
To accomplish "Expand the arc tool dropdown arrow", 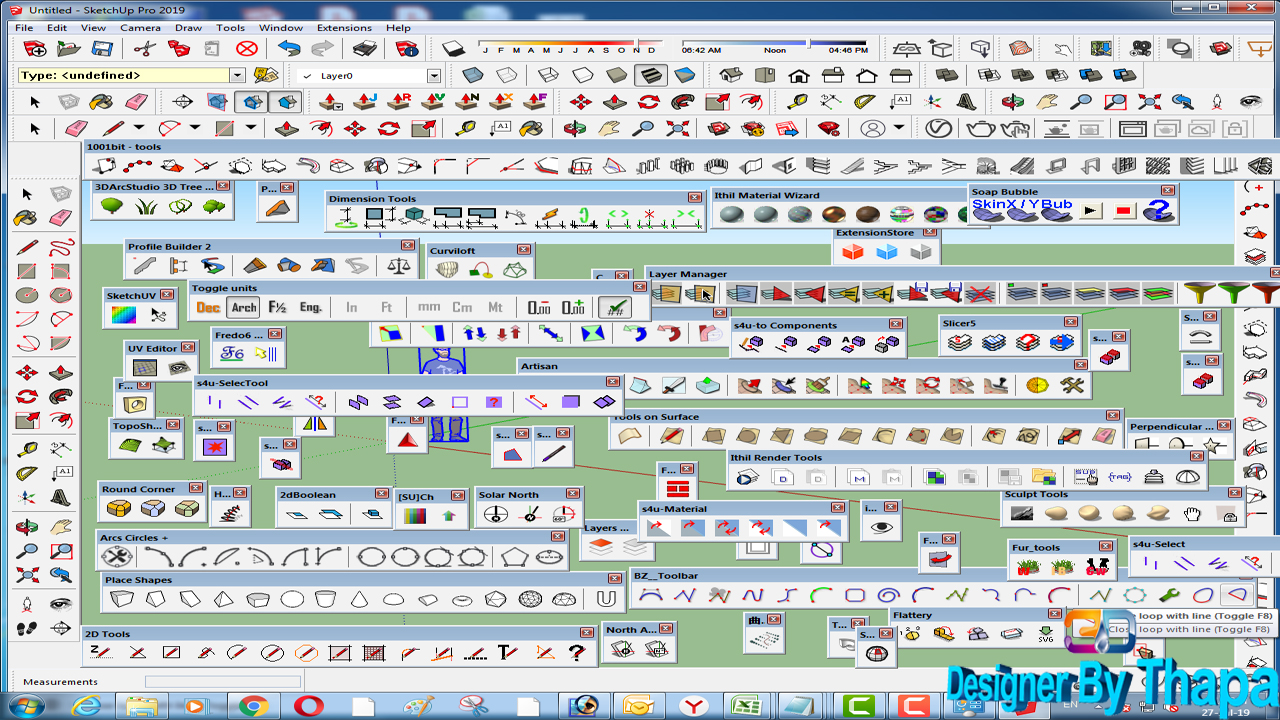I will pyautogui.click(x=193, y=128).
